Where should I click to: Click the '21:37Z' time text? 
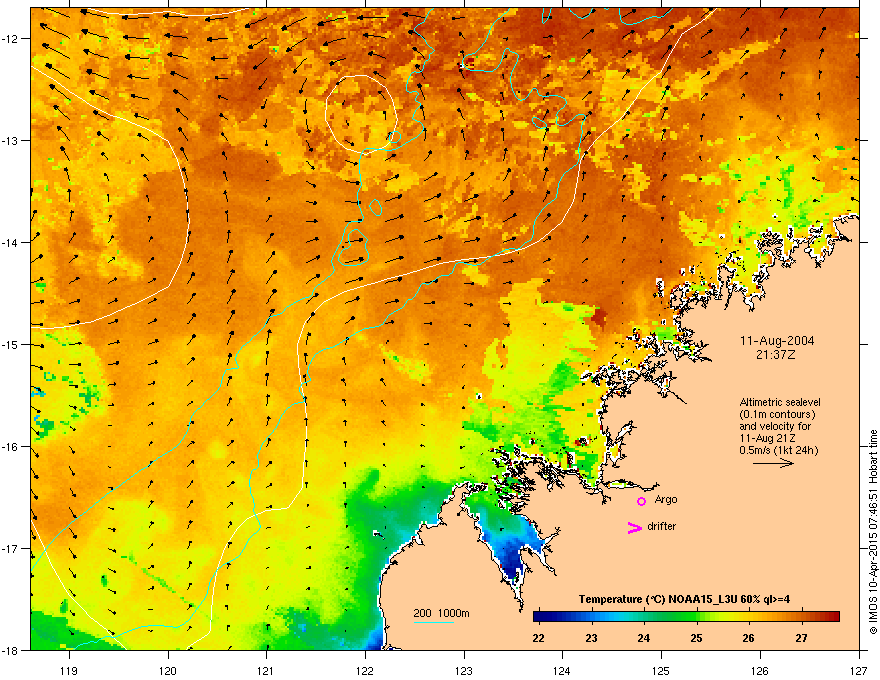[x=776, y=355]
